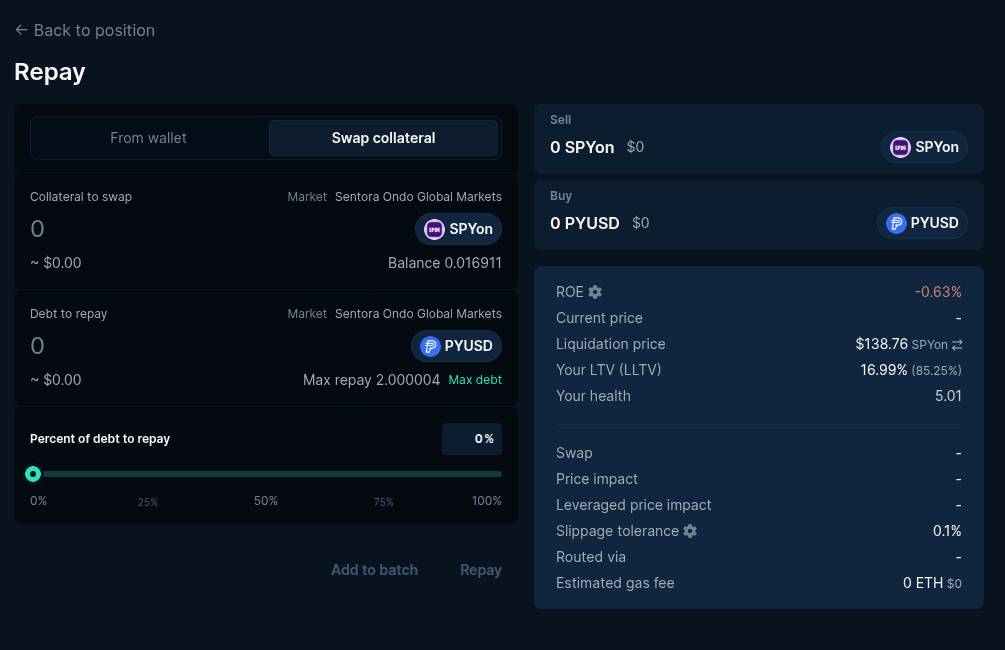Click Back to position link

tap(94, 30)
